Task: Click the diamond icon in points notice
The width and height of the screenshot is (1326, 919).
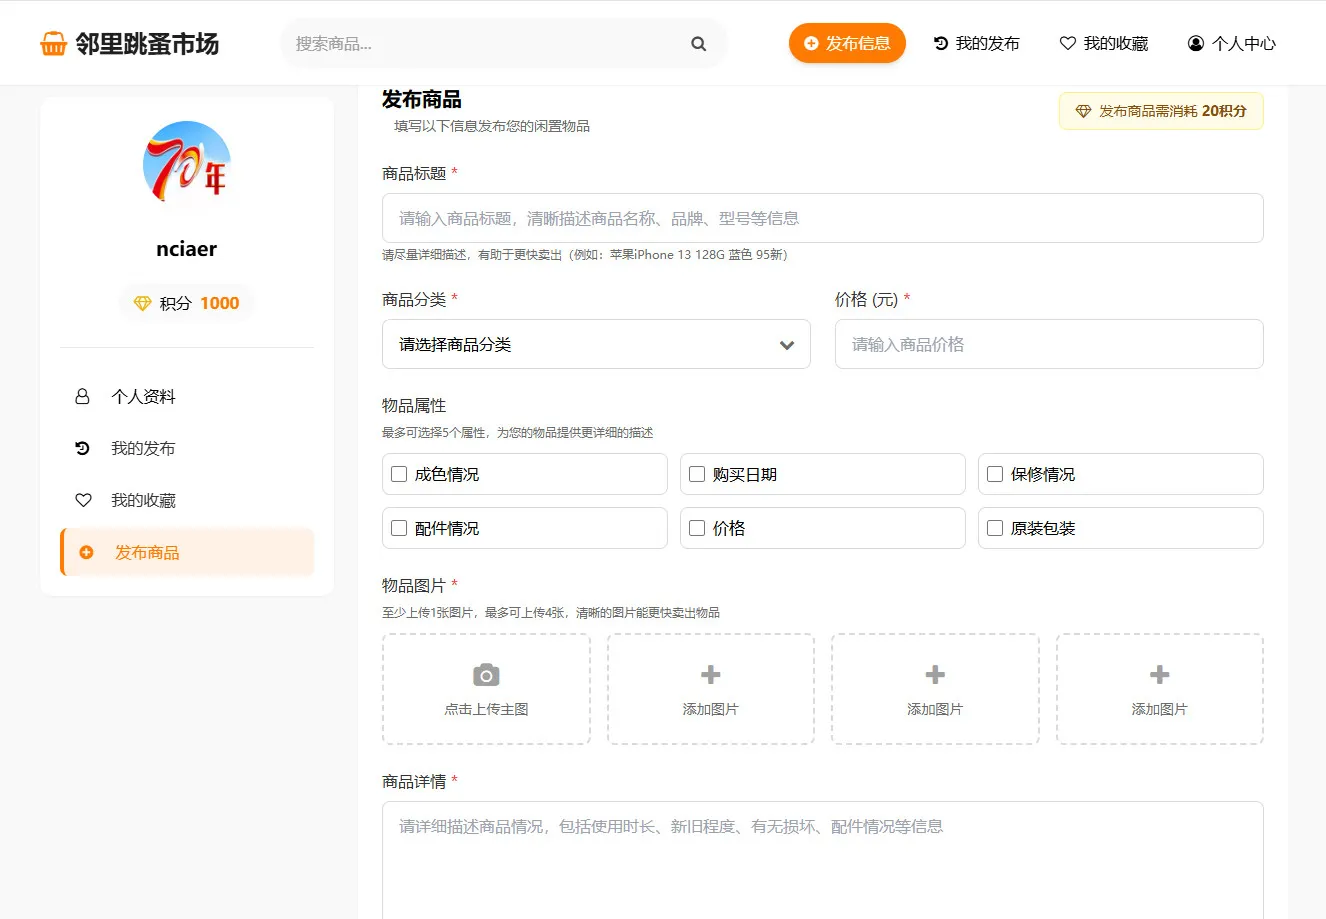Action: (1083, 111)
